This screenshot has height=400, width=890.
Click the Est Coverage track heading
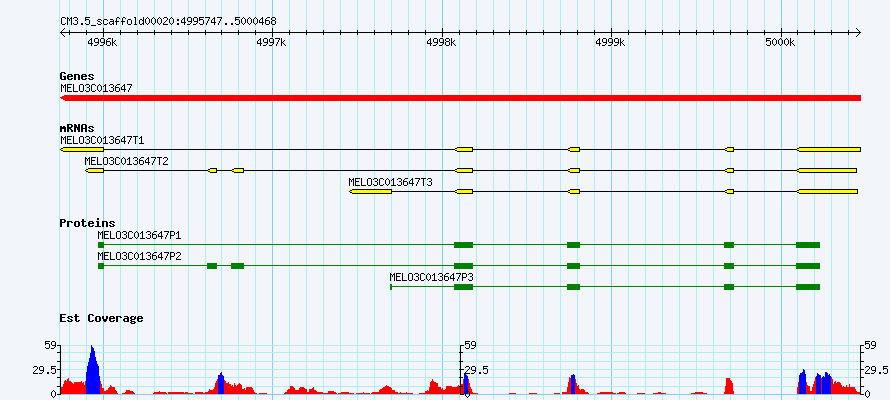(x=102, y=318)
